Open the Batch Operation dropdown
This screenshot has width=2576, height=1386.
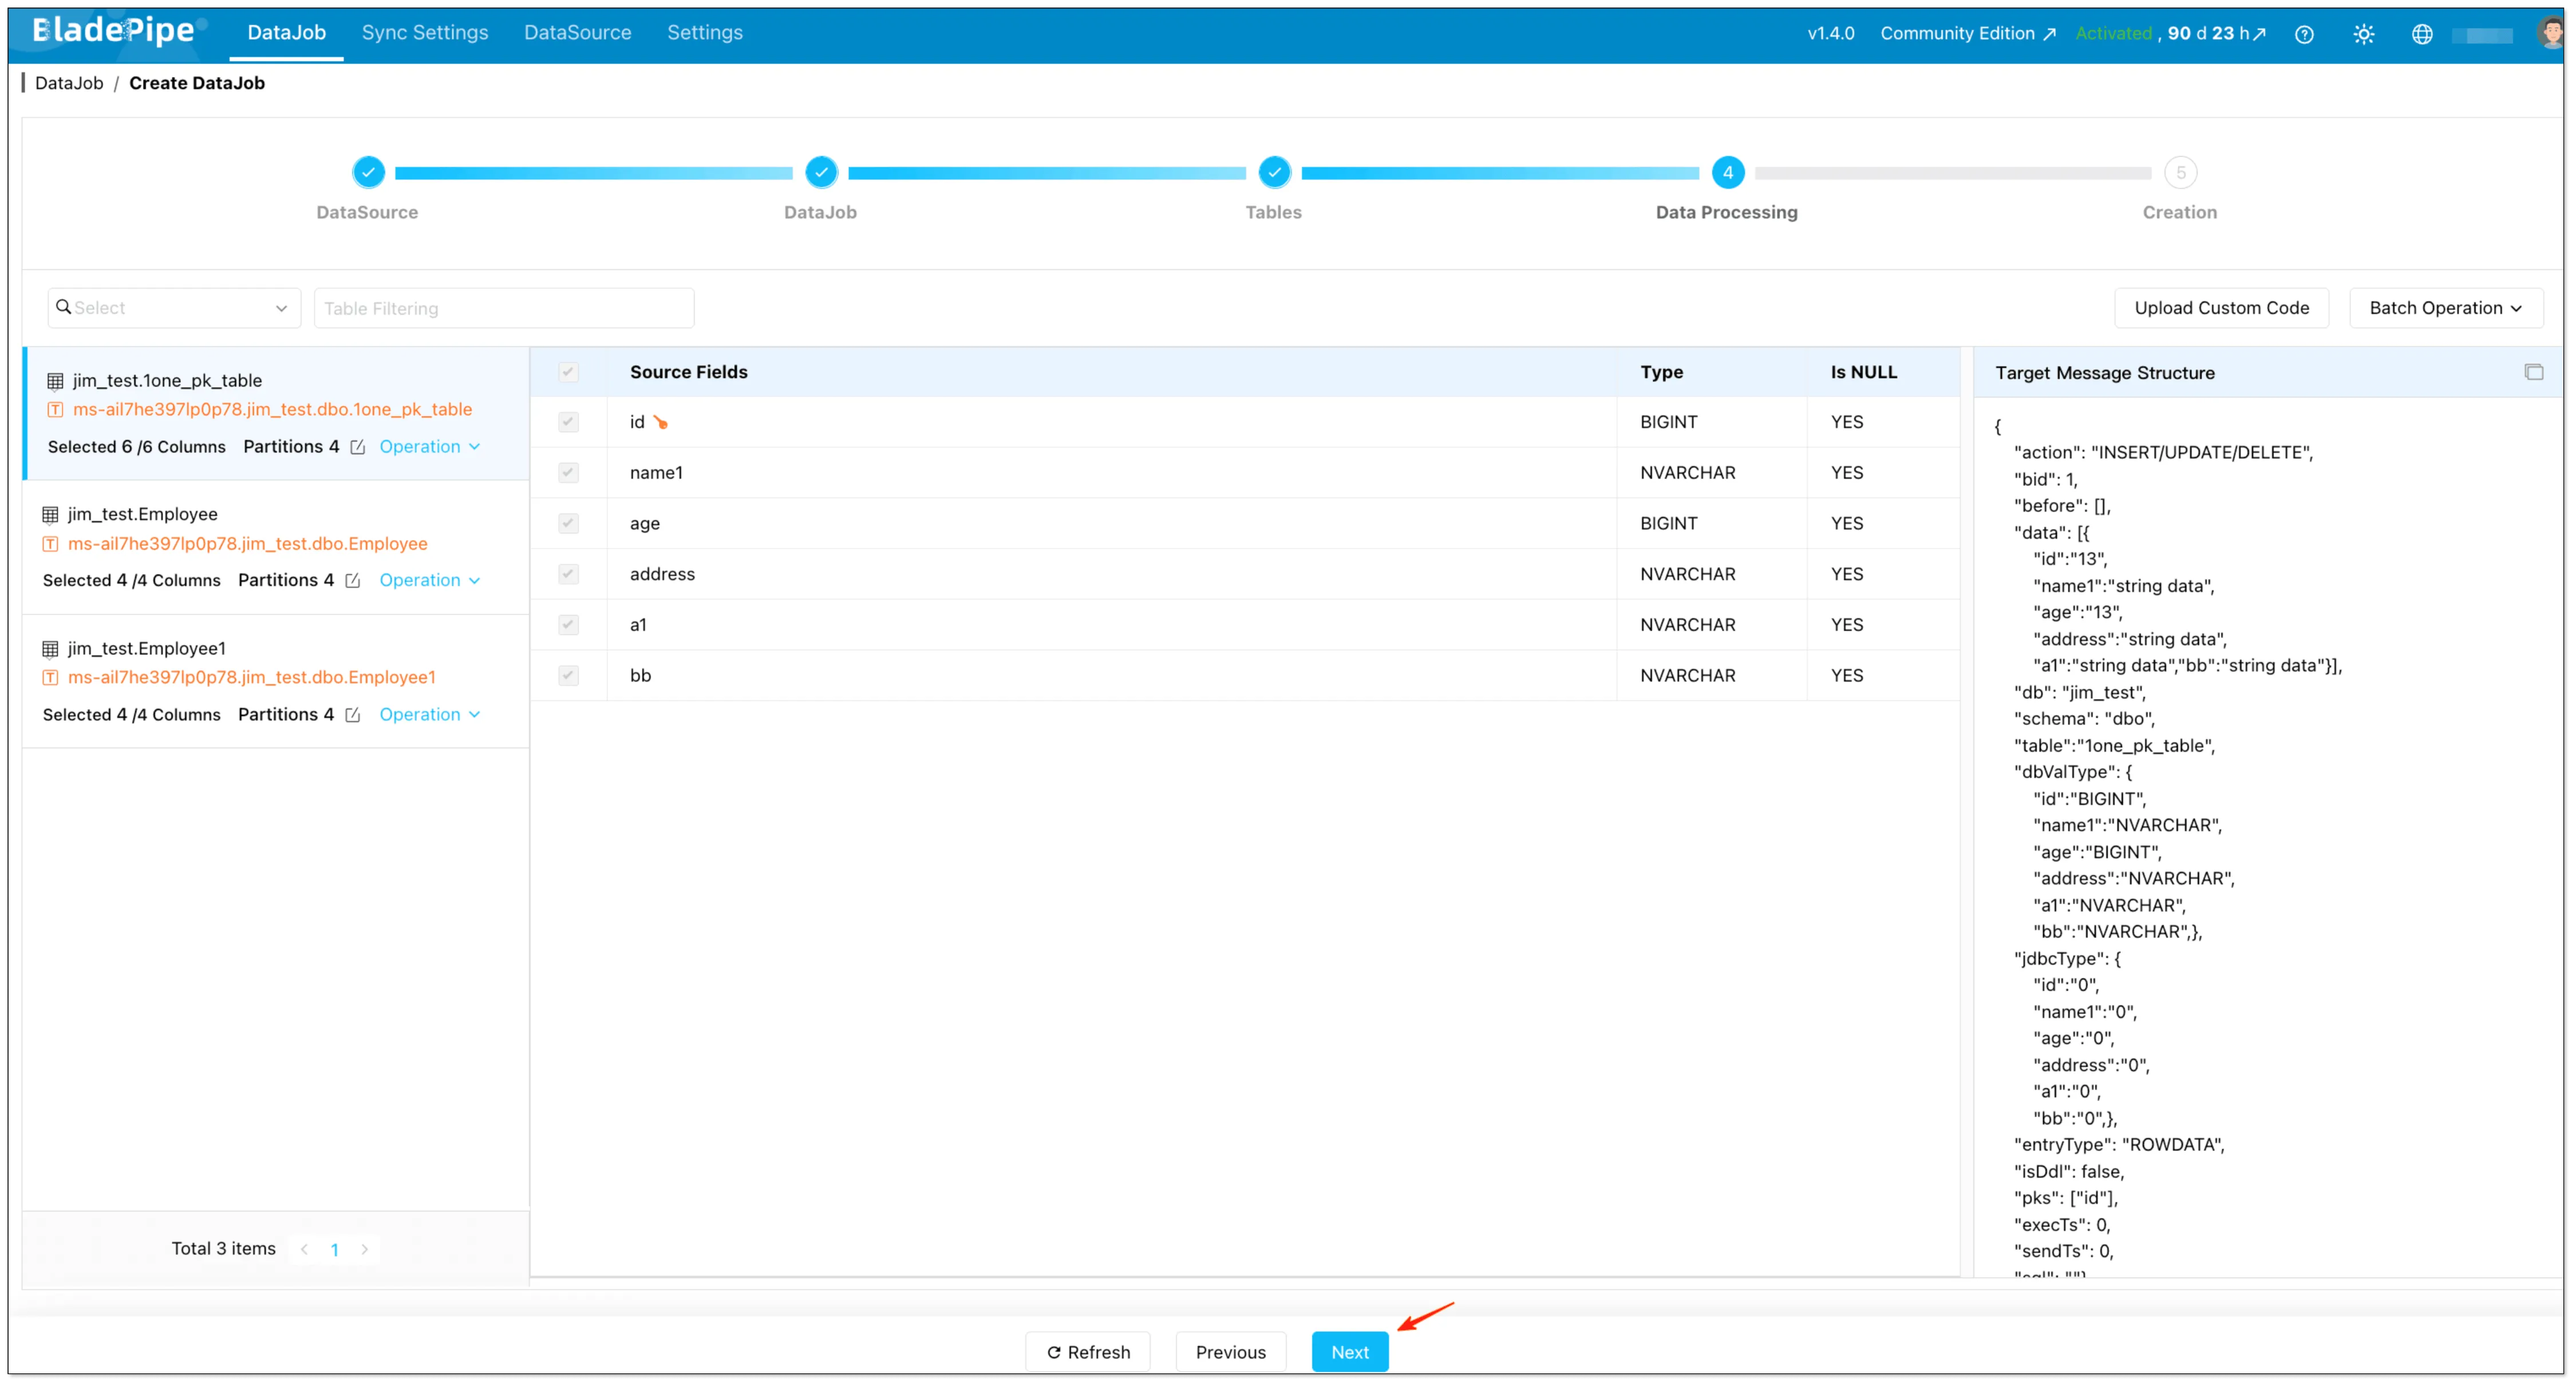tap(2445, 307)
